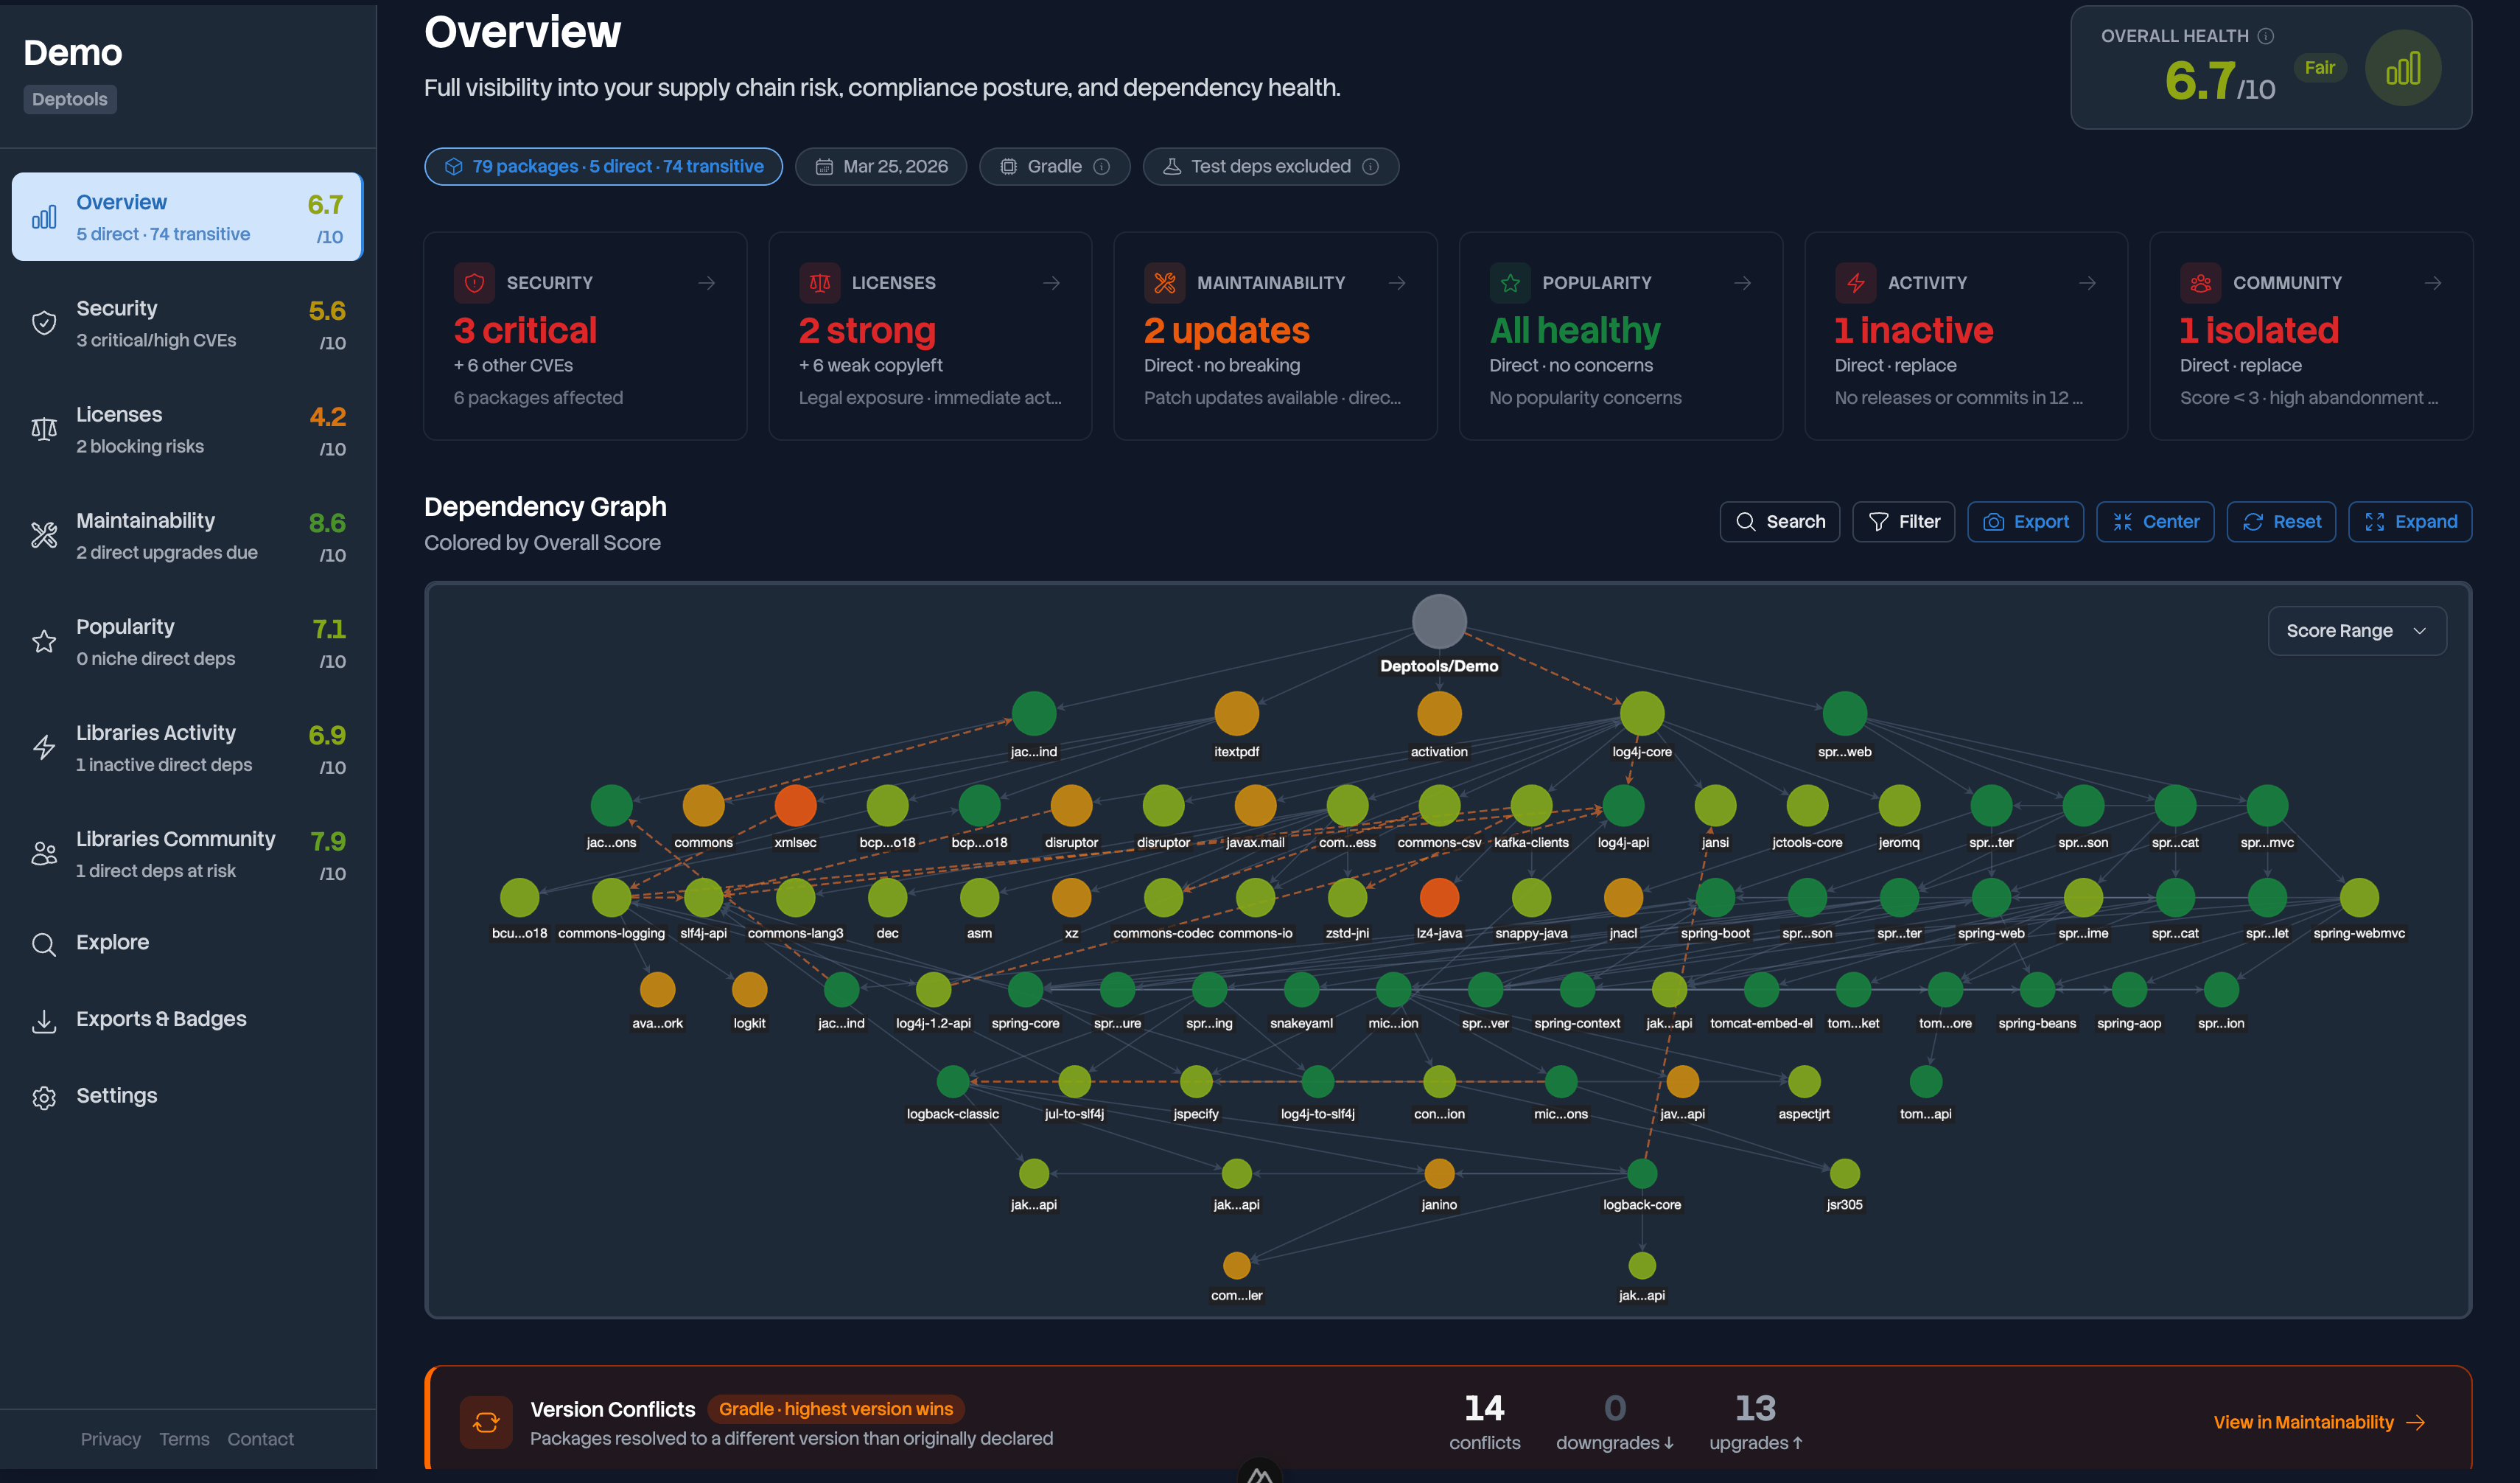Open the Score Range dropdown
2520x1483 pixels.
coord(2356,630)
